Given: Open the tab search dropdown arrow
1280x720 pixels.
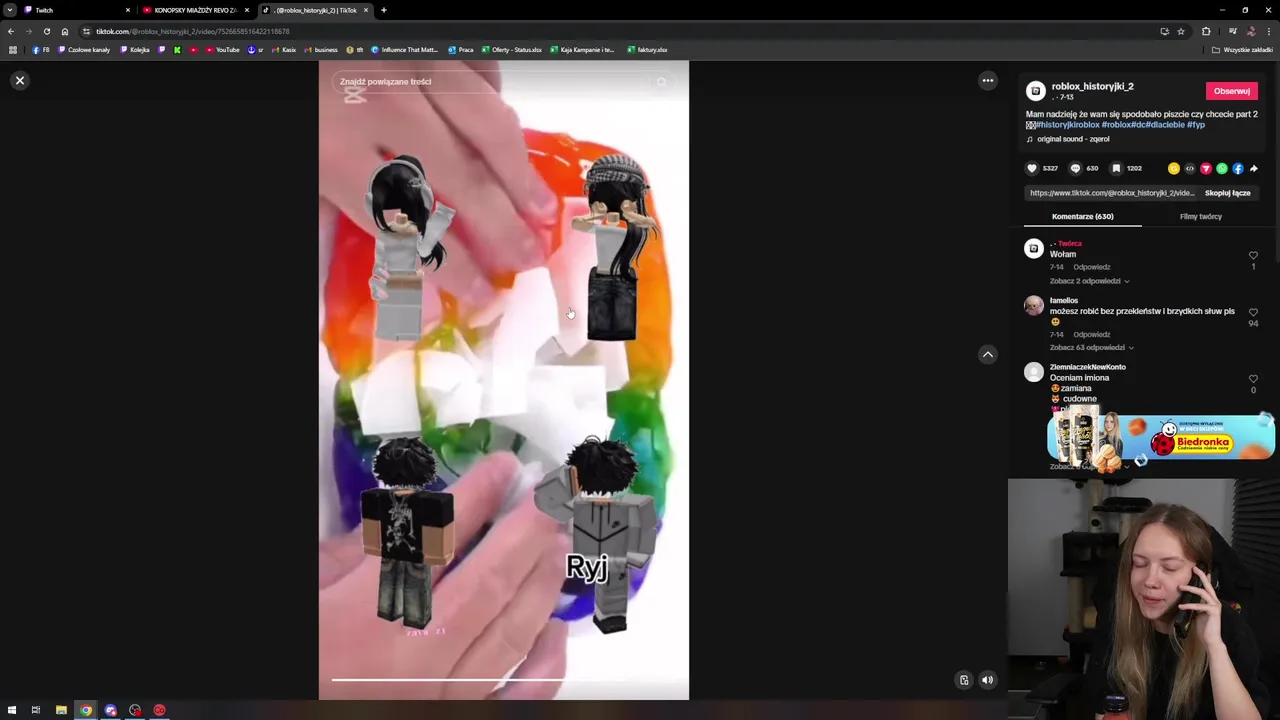Looking at the screenshot, I should (9, 10).
